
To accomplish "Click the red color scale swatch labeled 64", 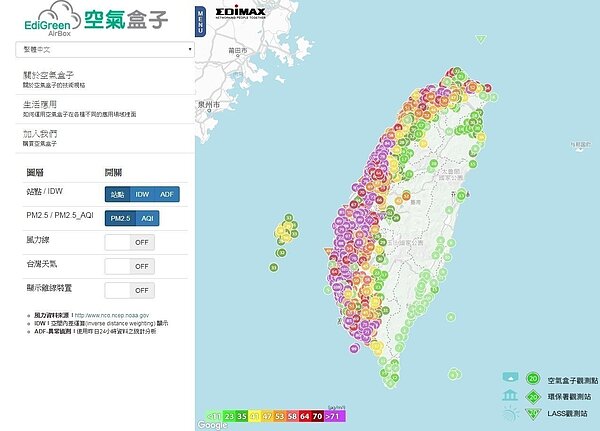I will click(305, 416).
